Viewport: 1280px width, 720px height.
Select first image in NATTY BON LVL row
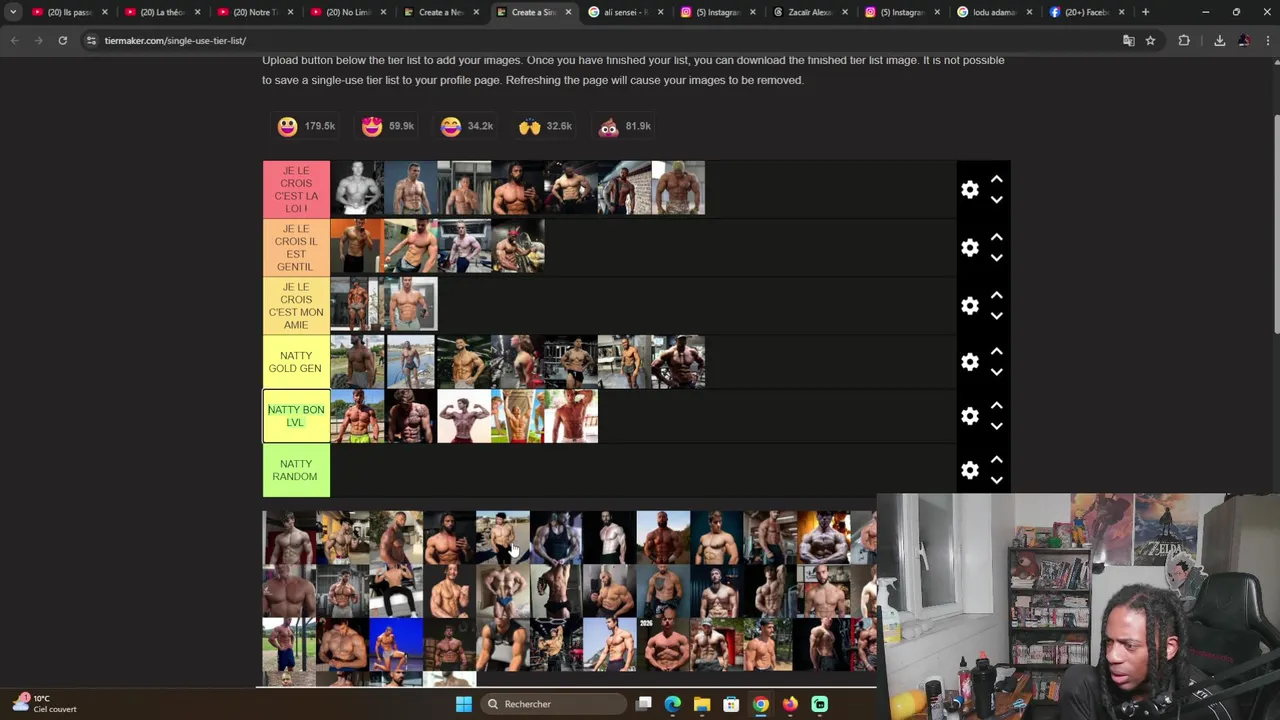coord(357,416)
